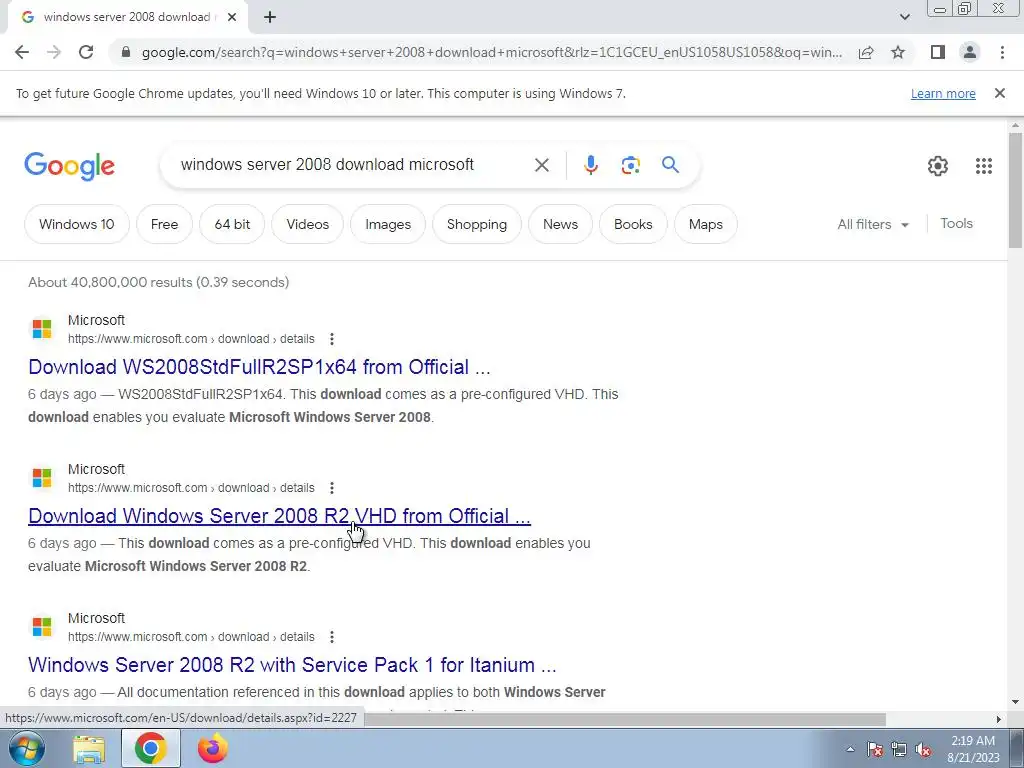Launch Firefox from taskbar

[213, 748]
